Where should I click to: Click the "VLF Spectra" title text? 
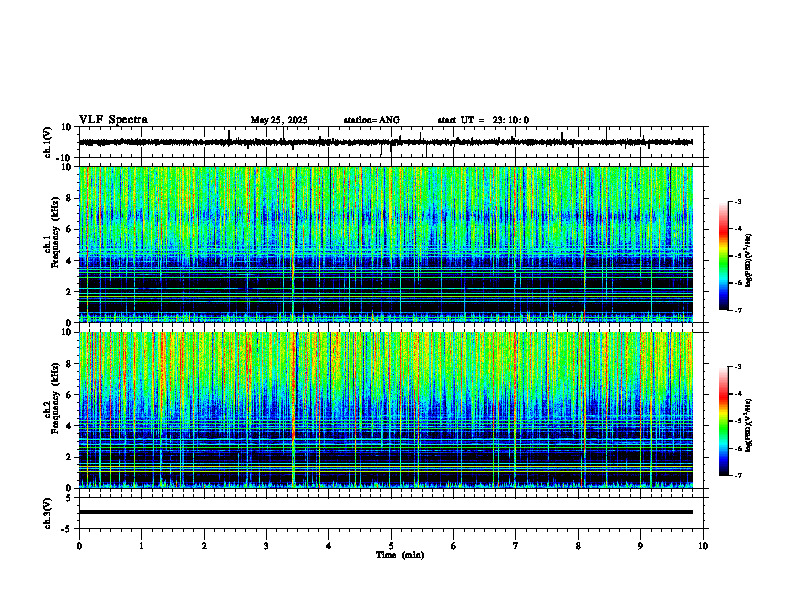click(113, 120)
